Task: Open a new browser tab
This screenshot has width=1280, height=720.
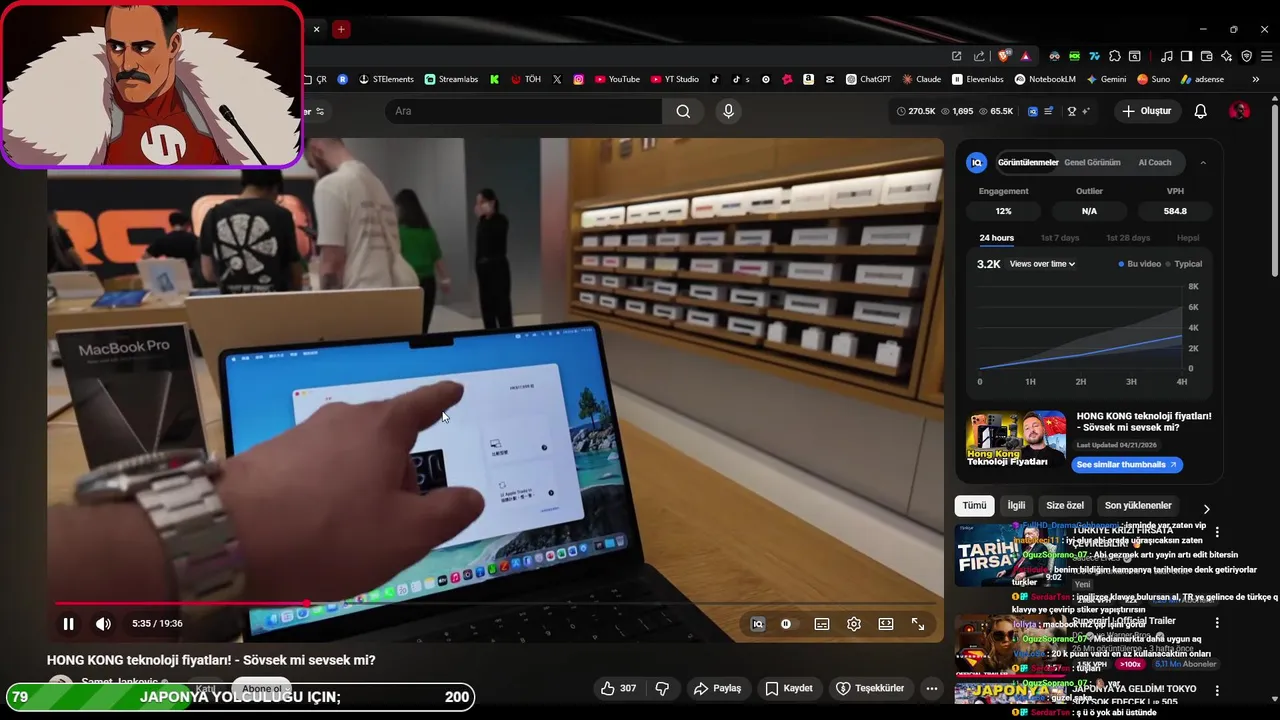Action: click(x=341, y=29)
